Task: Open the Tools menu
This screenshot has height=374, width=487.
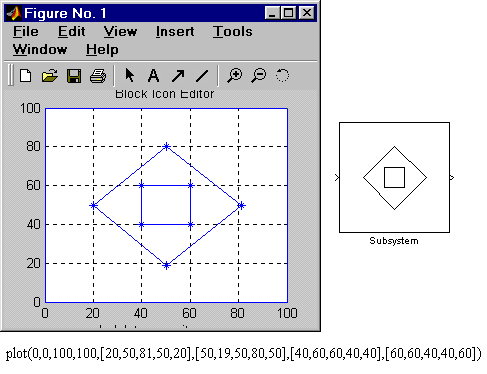Action: [x=233, y=32]
